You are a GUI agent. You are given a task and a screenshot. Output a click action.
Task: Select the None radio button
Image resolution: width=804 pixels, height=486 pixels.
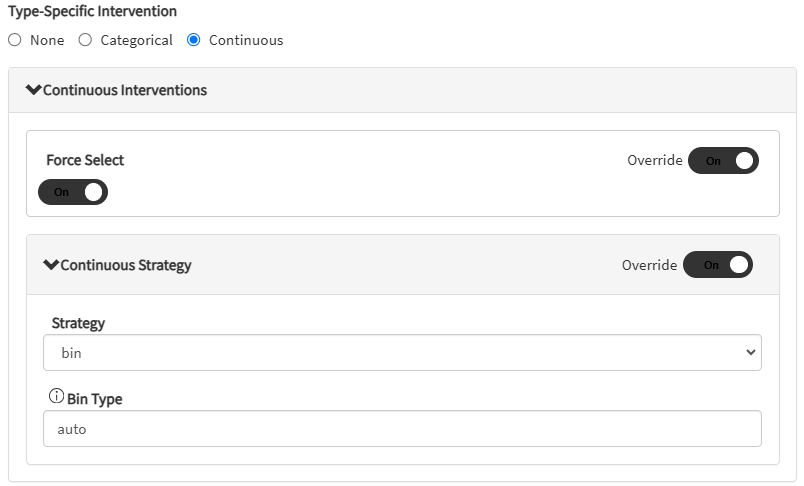[14, 40]
